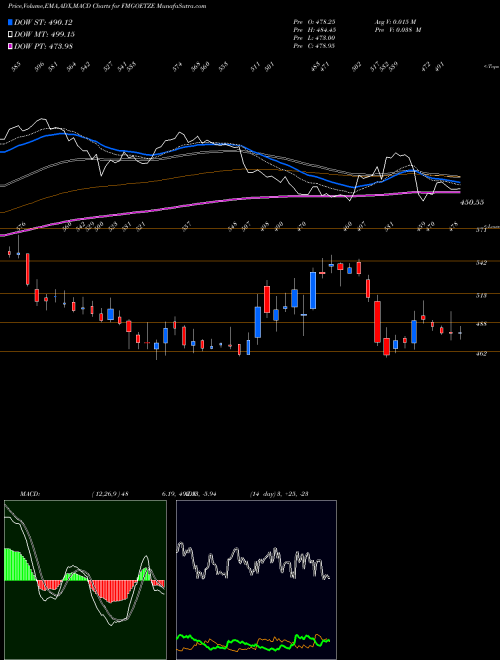The height and width of the screenshot is (660, 500).
Task: Open the MACD histogram panel
Action: tap(85, 580)
